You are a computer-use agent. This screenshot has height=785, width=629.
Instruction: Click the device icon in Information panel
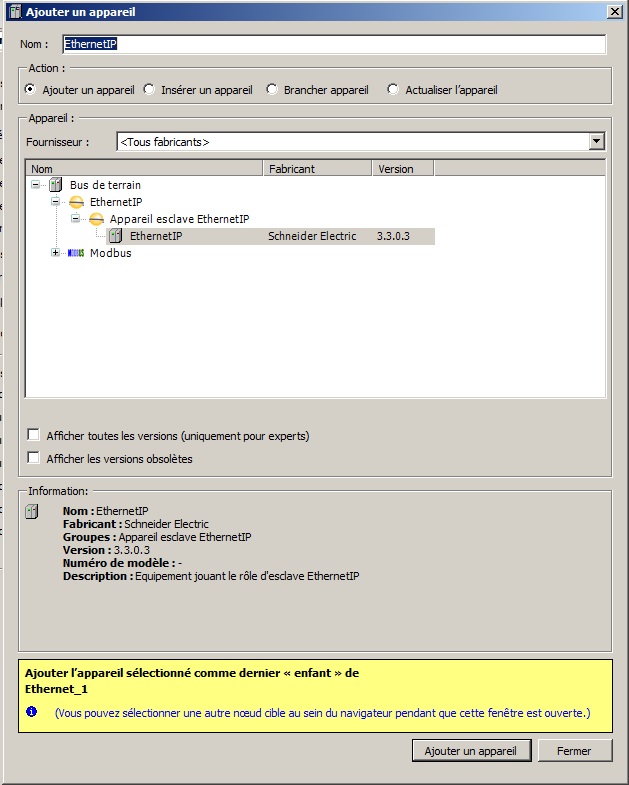pos(31,512)
